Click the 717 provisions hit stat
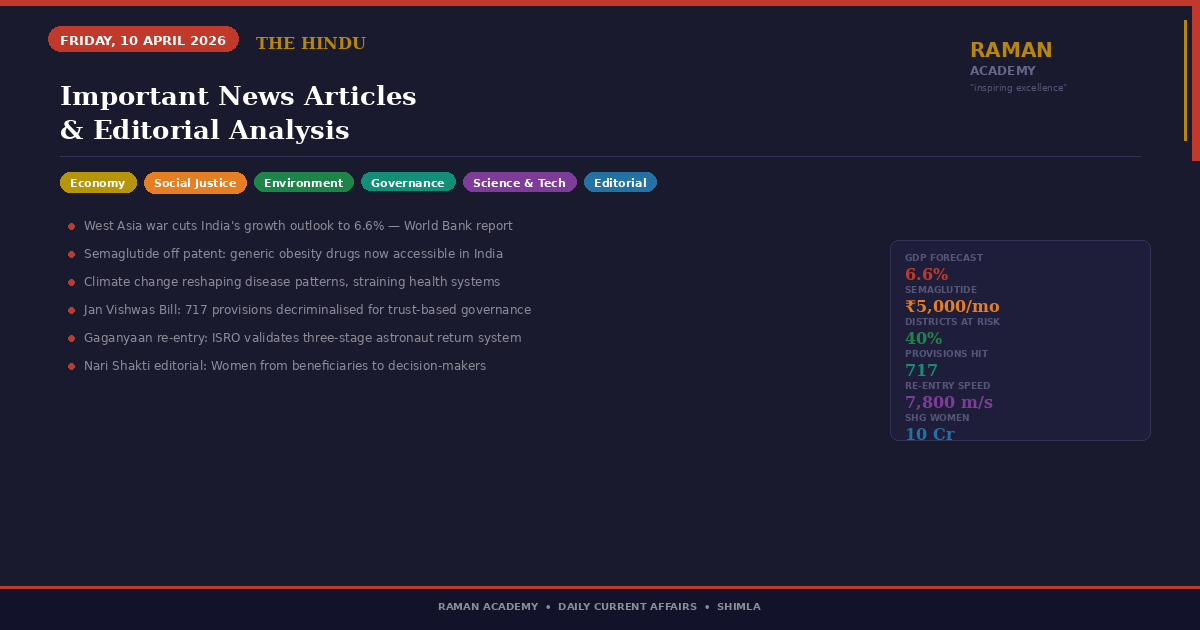1200x630 pixels. click(x=921, y=370)
